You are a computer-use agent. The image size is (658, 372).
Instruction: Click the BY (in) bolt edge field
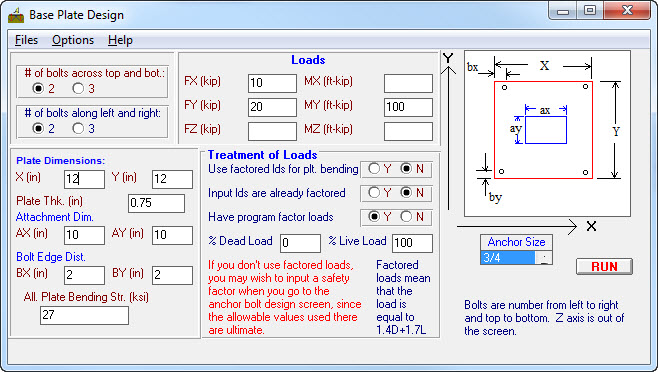coord(172,275)
